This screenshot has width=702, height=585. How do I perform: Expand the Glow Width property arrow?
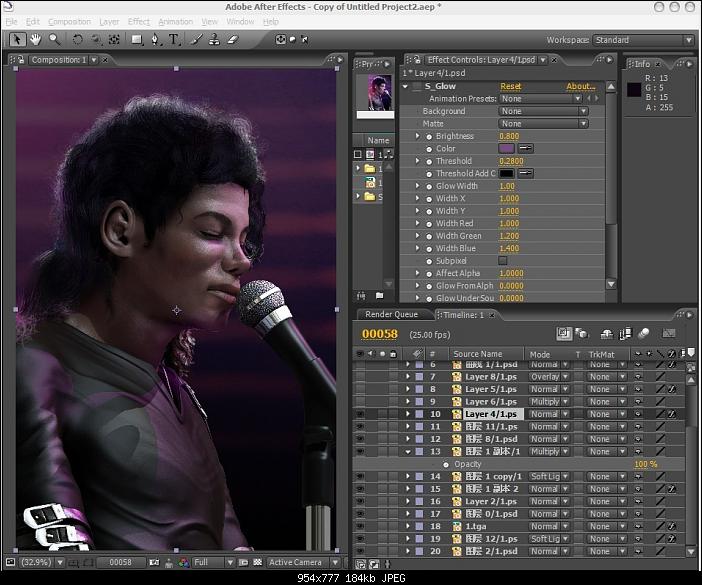(417, 186)
